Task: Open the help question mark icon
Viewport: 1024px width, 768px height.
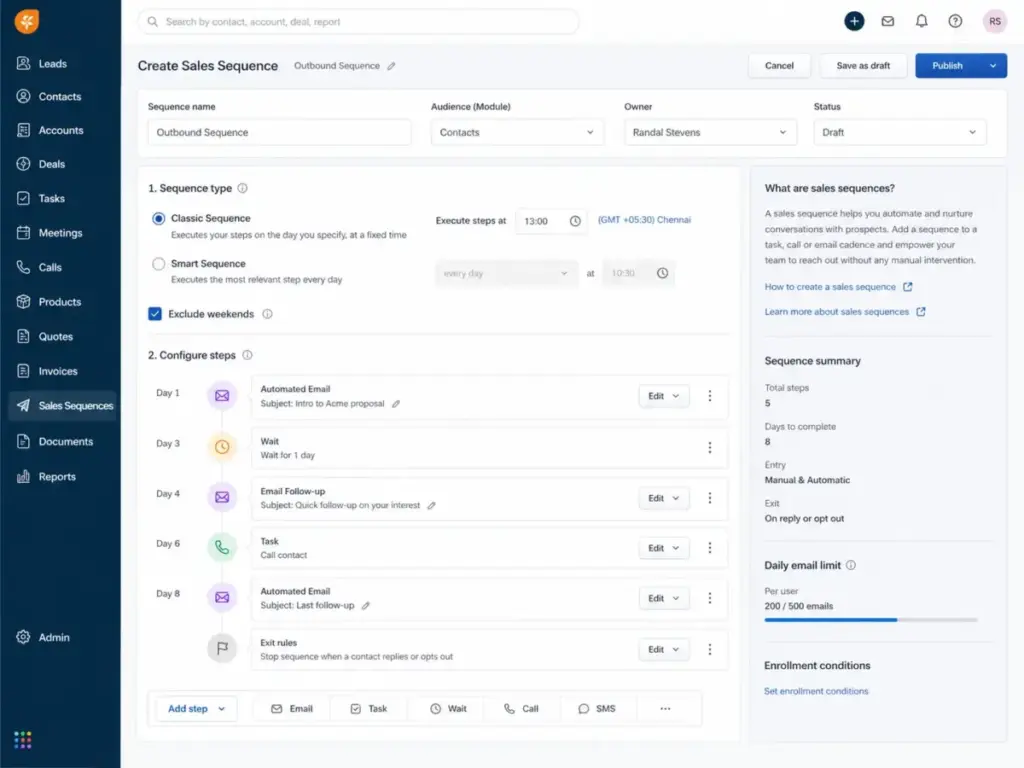Action: [955, 21]
